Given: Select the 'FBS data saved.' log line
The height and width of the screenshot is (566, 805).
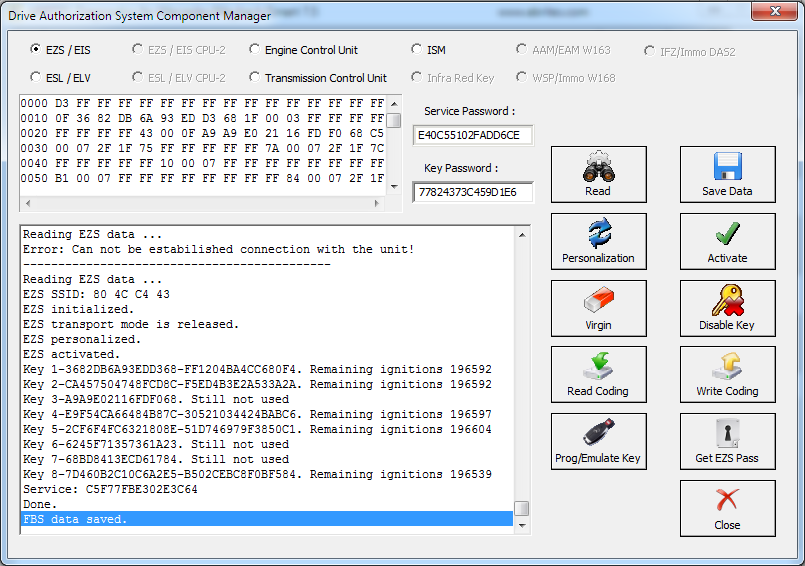Looking at the screenshot, I should pyautogui.click(x=267, y=519).
